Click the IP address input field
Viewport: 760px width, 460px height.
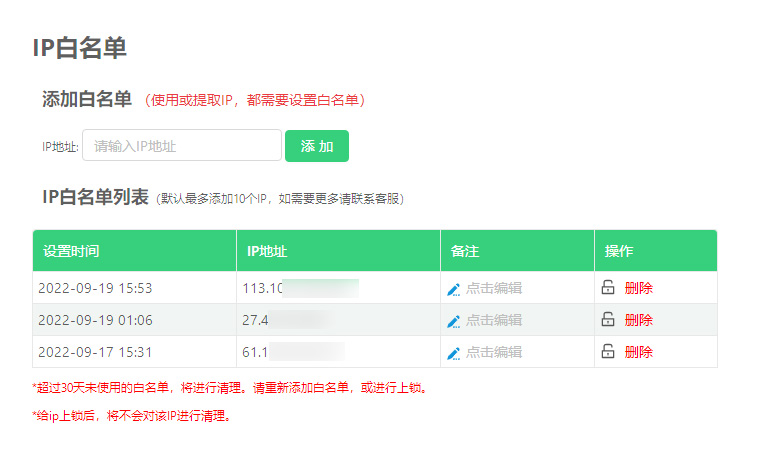pos(182,145)
